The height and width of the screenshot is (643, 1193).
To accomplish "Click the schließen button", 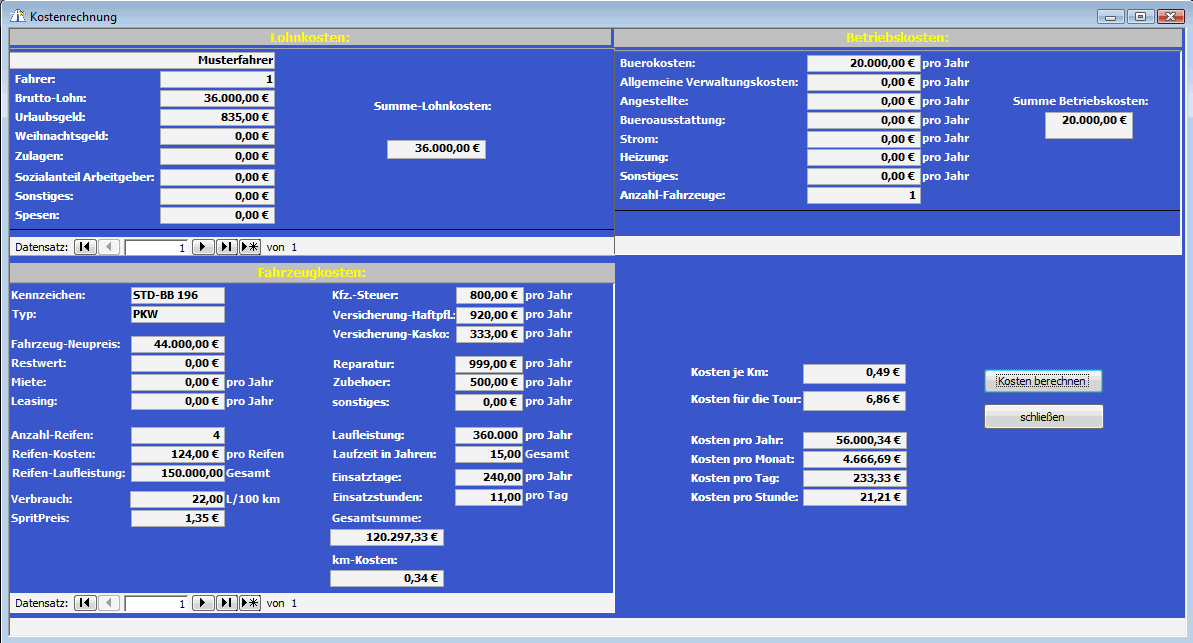I will (x=1043, y=417).
